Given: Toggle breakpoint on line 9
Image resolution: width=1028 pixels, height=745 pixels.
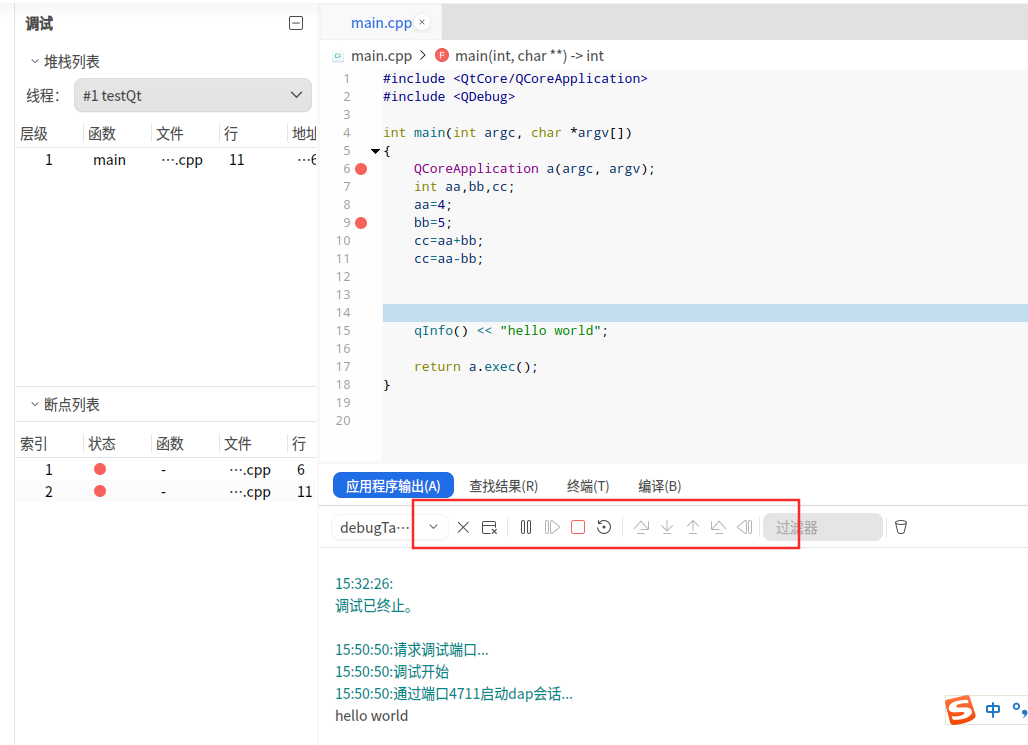Looking at the screenshot, I should coord(361,223).
